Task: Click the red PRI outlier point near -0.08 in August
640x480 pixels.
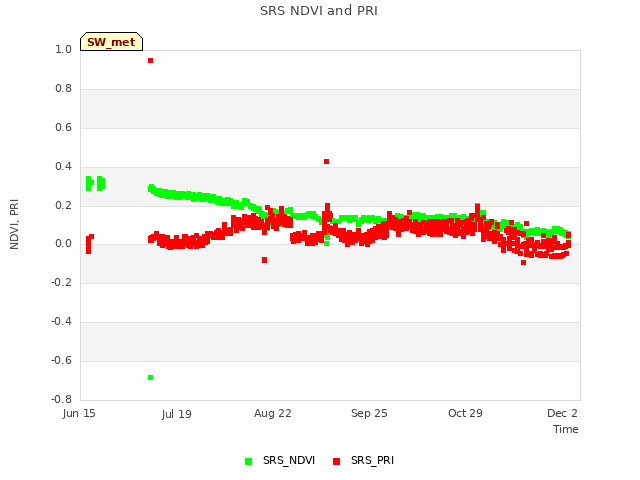Action: pyautogui.click(x=264, y=260)
